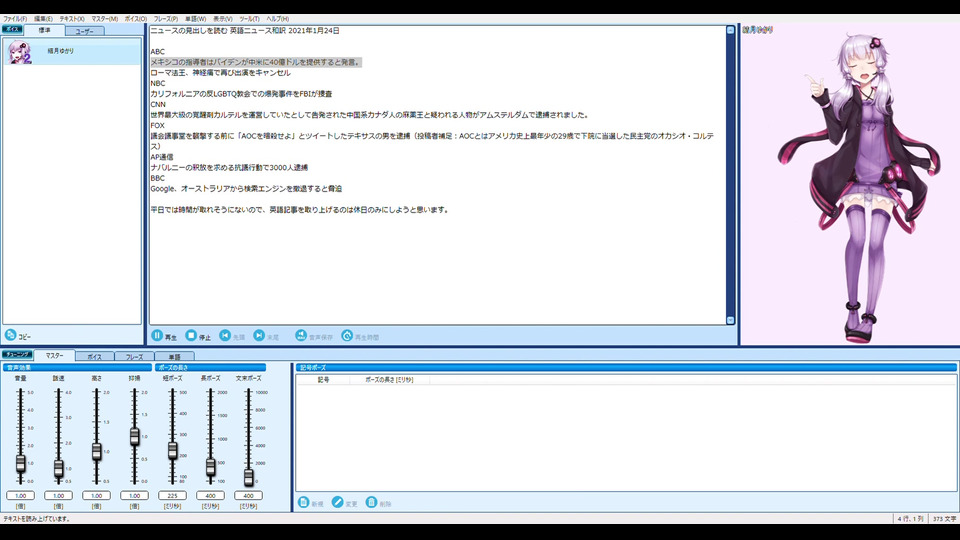Viewport: 960px width, 540px height.
Task: Click the 再生時間 playback time icon
Action: pos(347,336)
